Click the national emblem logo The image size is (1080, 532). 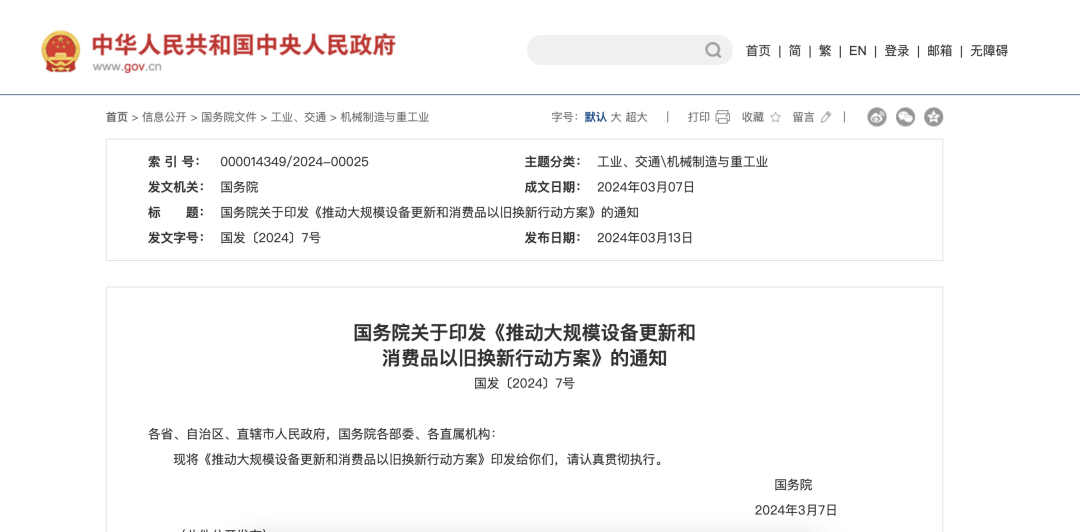60,51
